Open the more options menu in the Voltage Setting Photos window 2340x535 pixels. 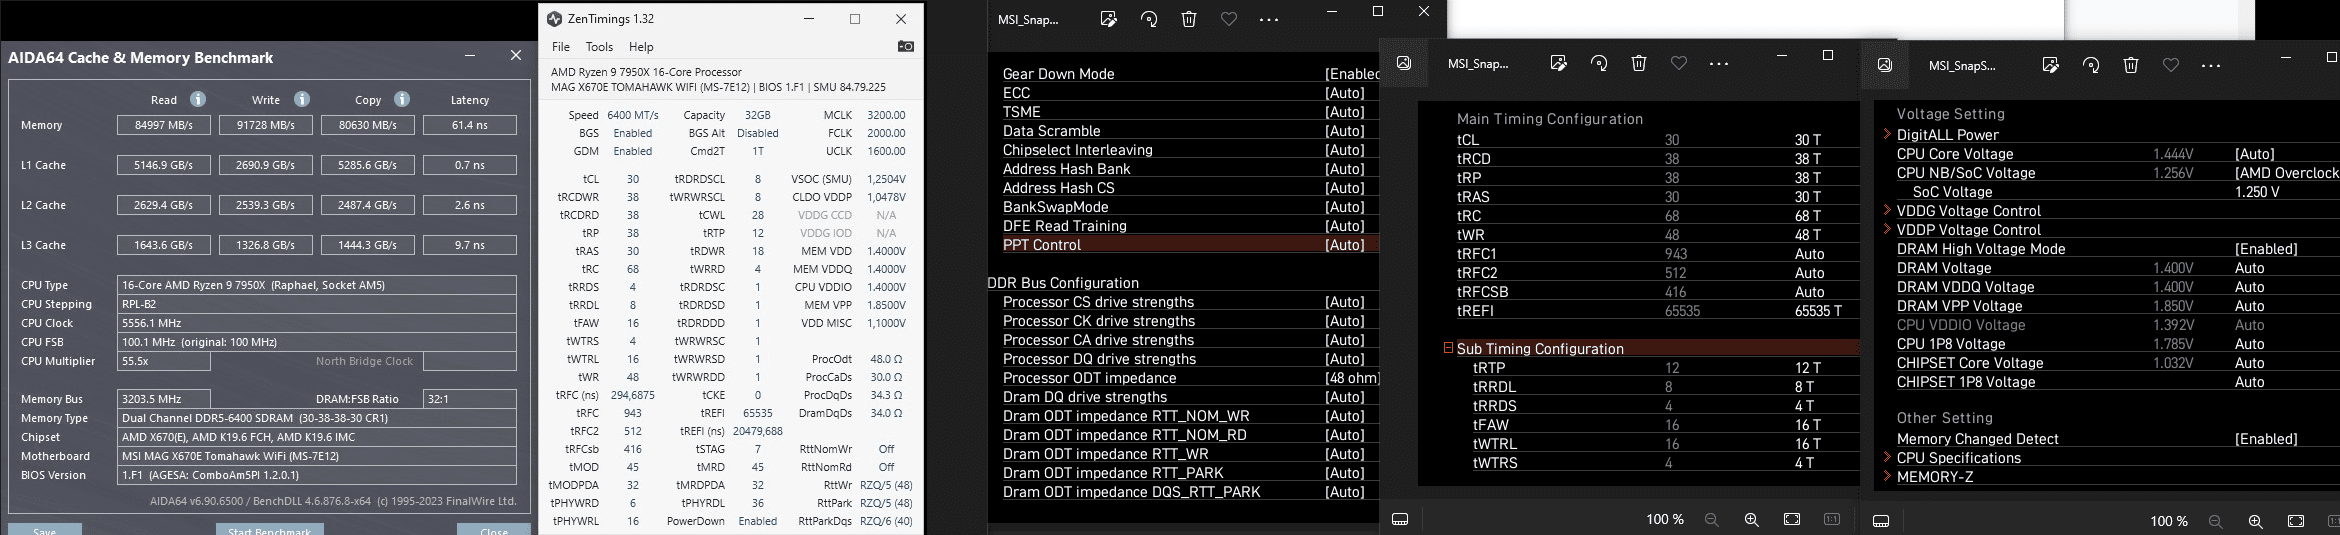click(x=2211, y=65)
